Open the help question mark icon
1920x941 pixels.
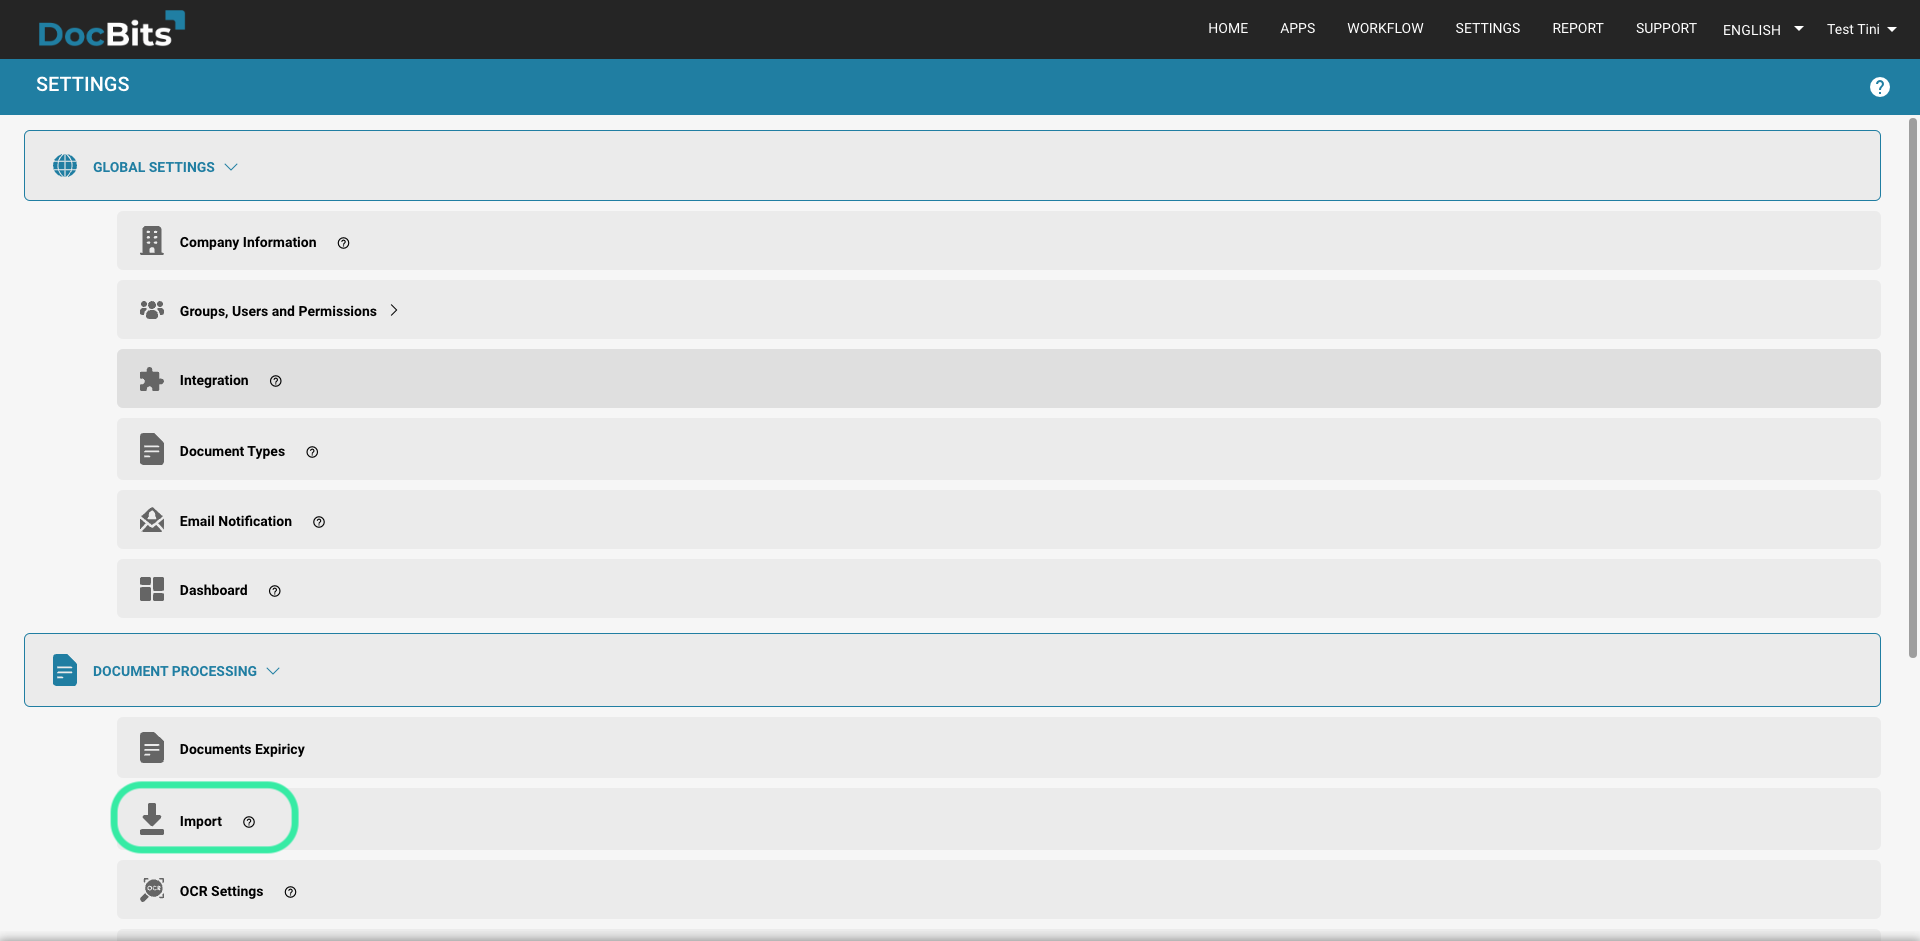(1881, 87)
